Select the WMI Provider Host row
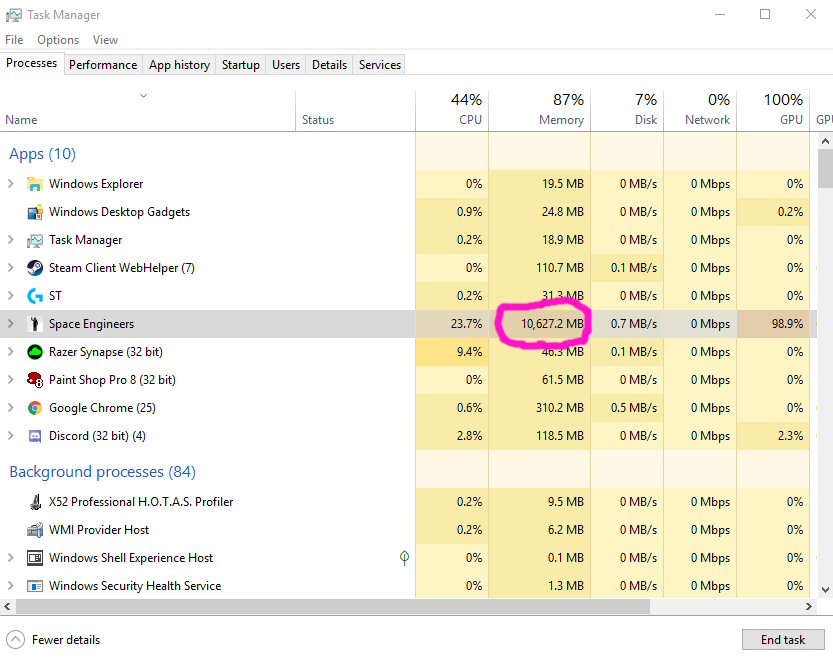The width and height of the screenshot is (833, 664). pos(99,530)
